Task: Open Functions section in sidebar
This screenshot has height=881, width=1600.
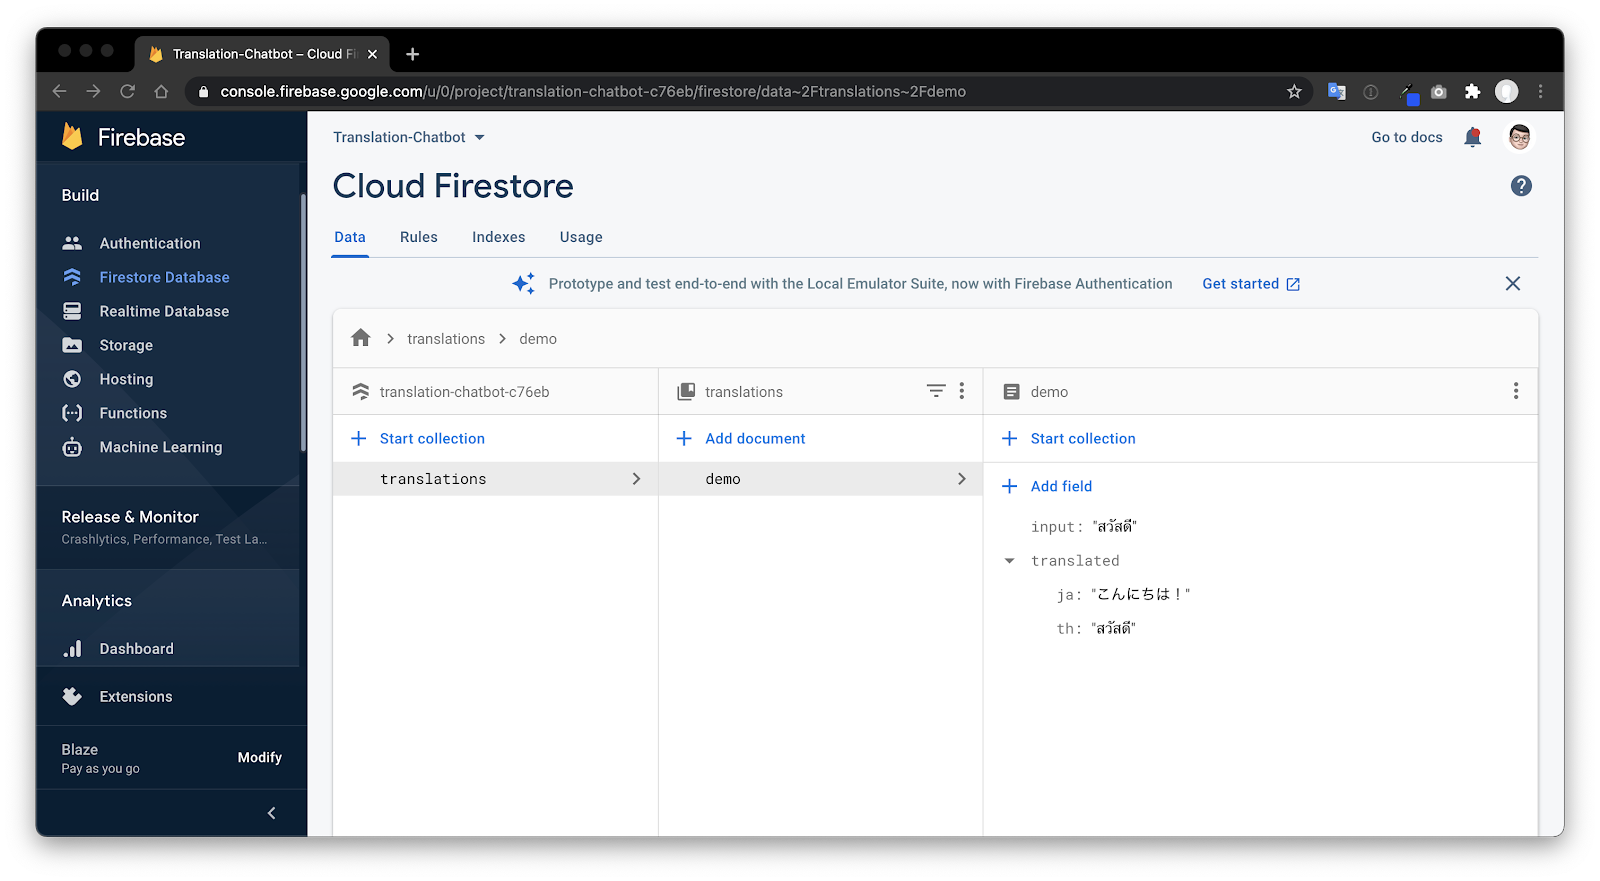Action: click(133, 413)
